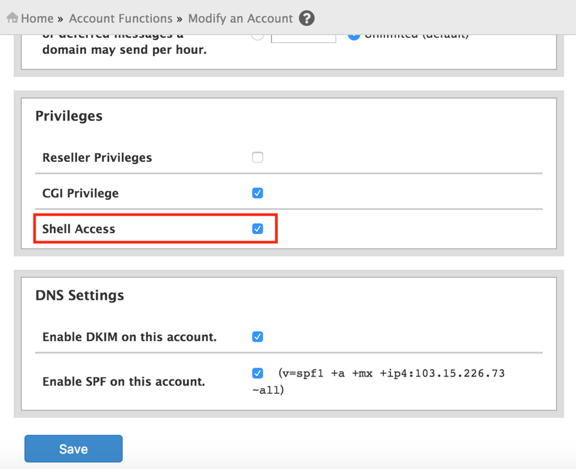Open the help question mark icon
576x469 pixels.
pos(306,18)
